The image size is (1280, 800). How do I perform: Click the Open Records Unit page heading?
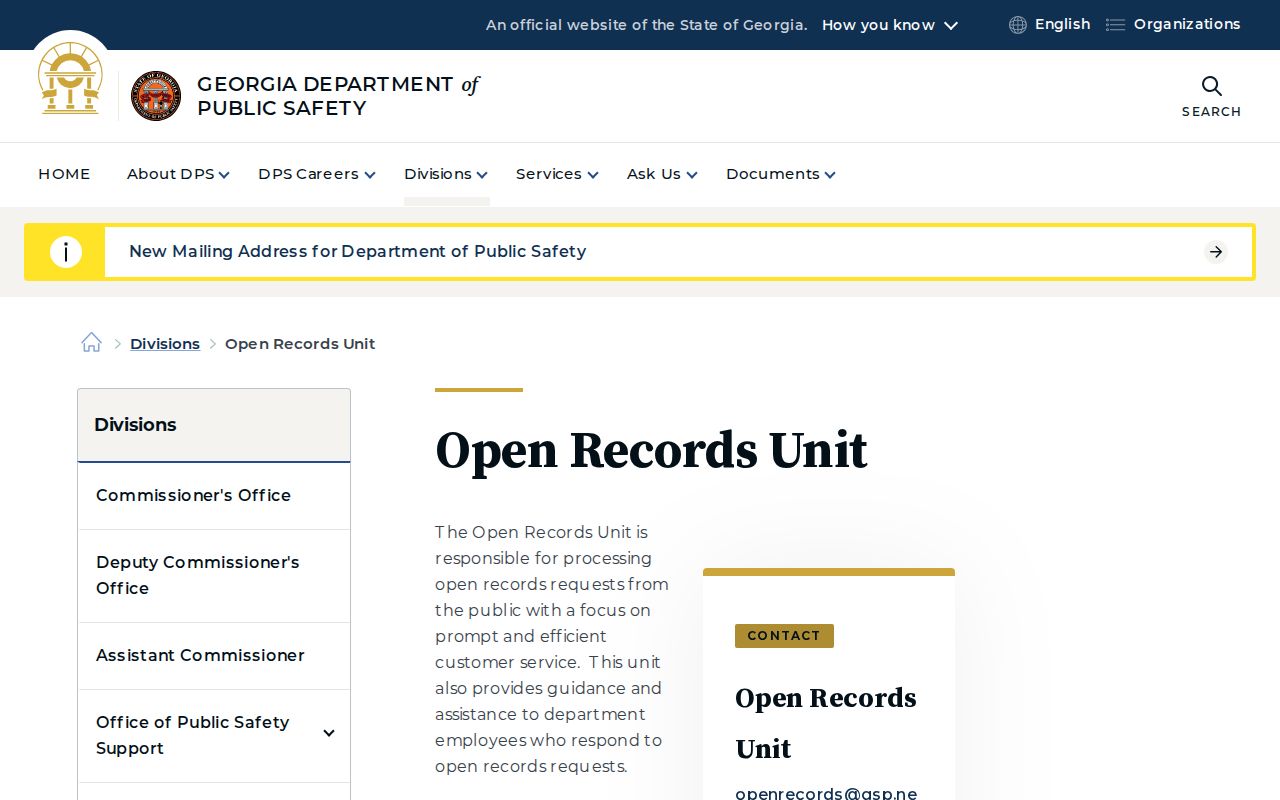pos(651,450)
